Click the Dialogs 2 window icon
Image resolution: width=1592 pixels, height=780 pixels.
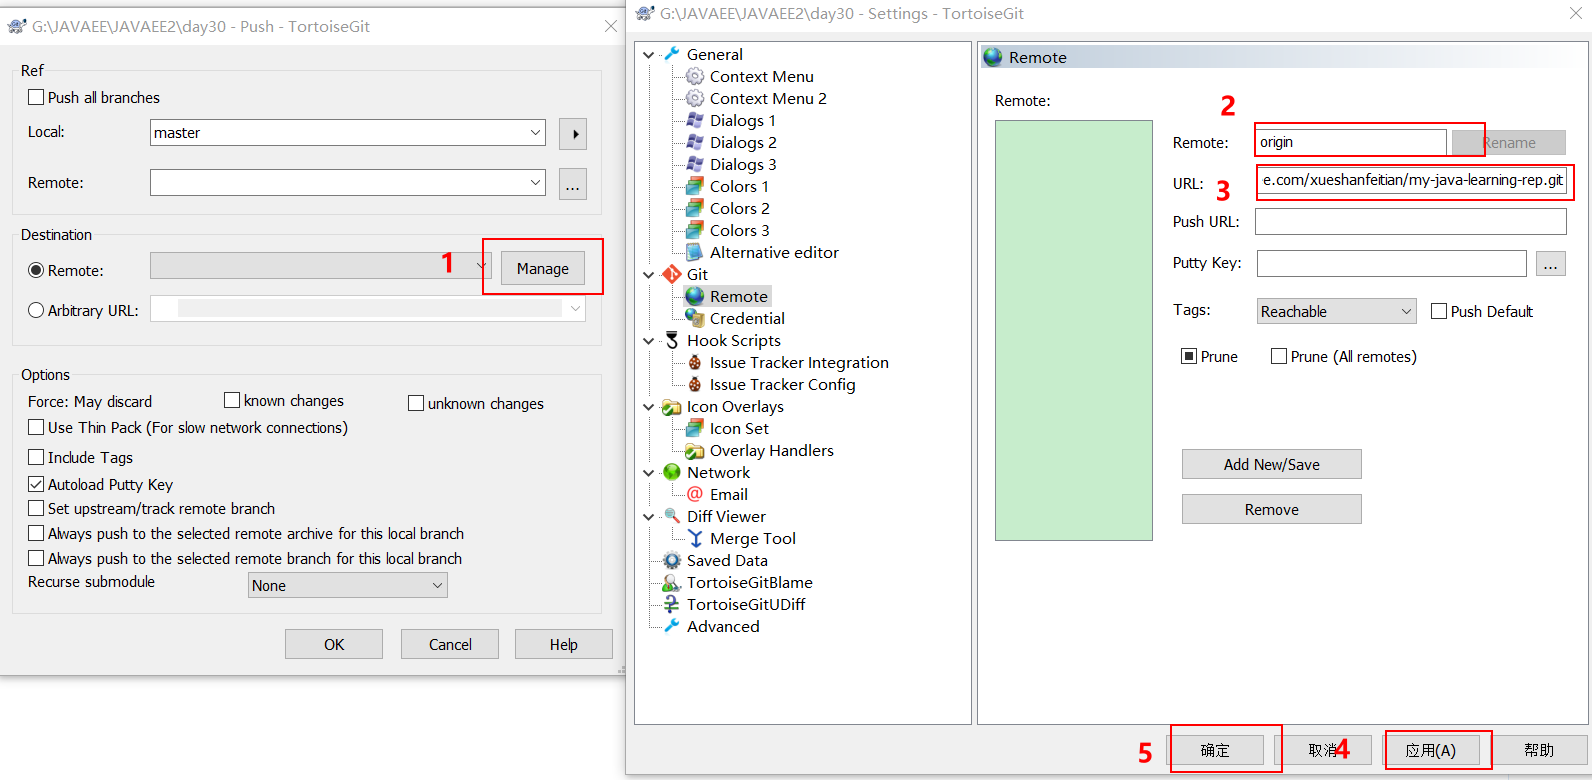(x=695, y=142)
